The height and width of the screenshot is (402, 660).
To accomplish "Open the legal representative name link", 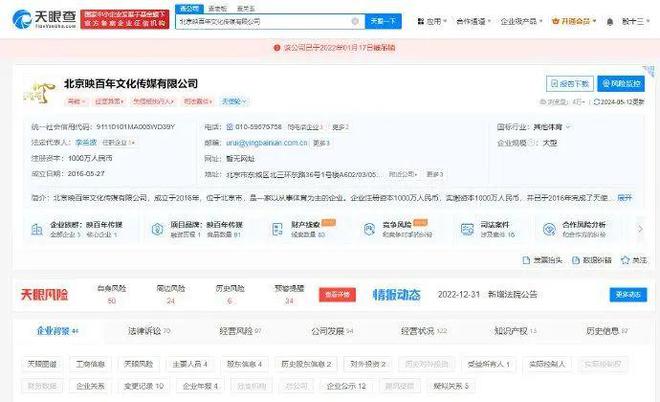I will (x=86, y=143).
